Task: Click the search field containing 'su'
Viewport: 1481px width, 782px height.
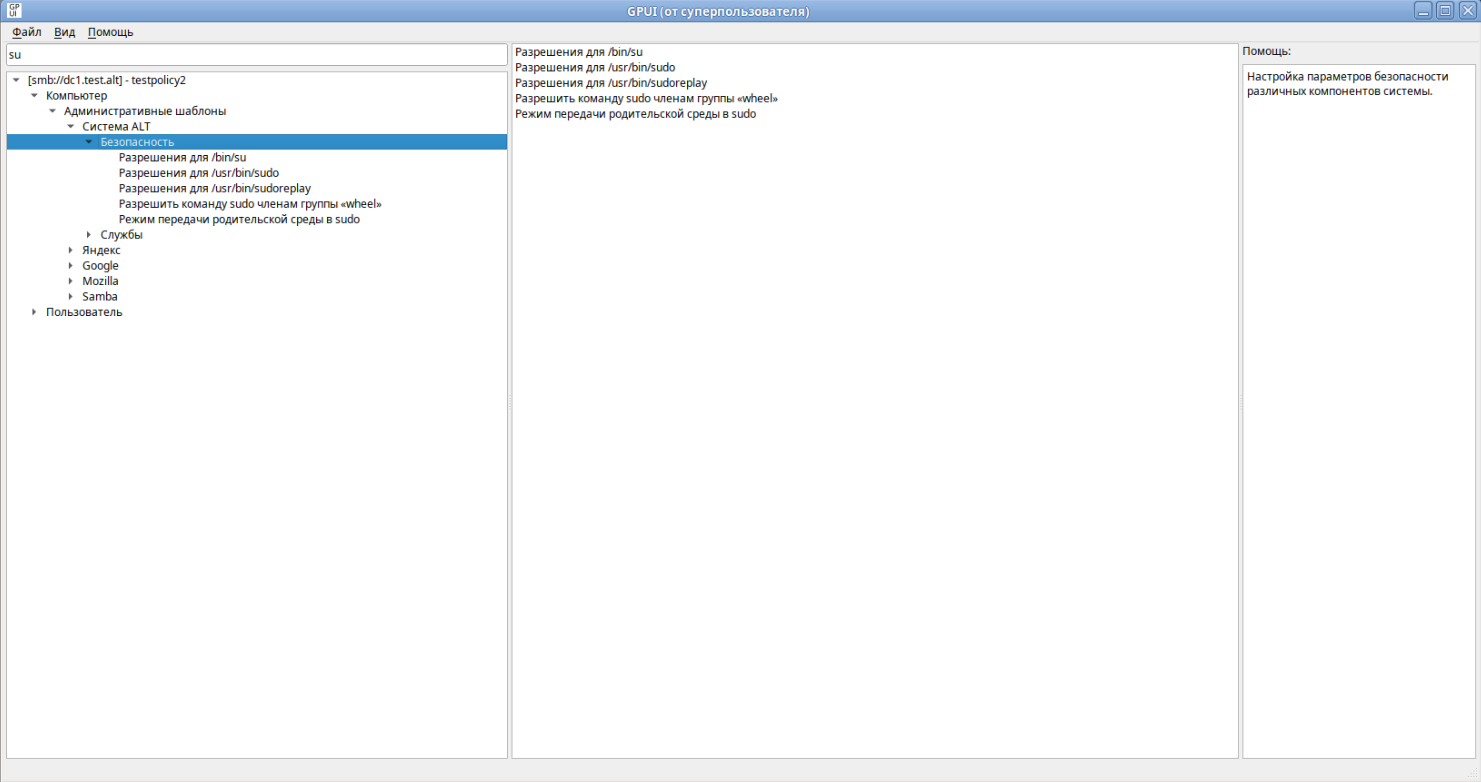Action: (257, 55)
